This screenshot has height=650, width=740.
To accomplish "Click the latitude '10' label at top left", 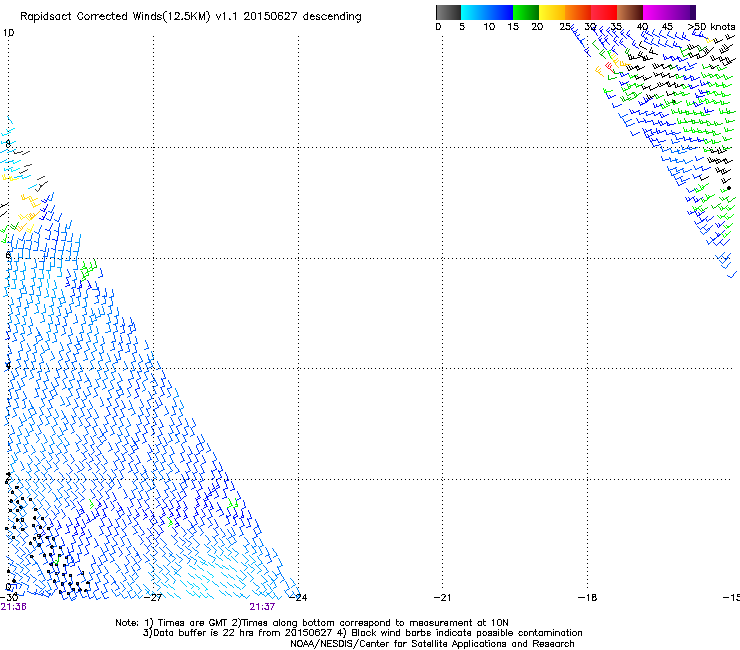I will click(x=8, y=33).
